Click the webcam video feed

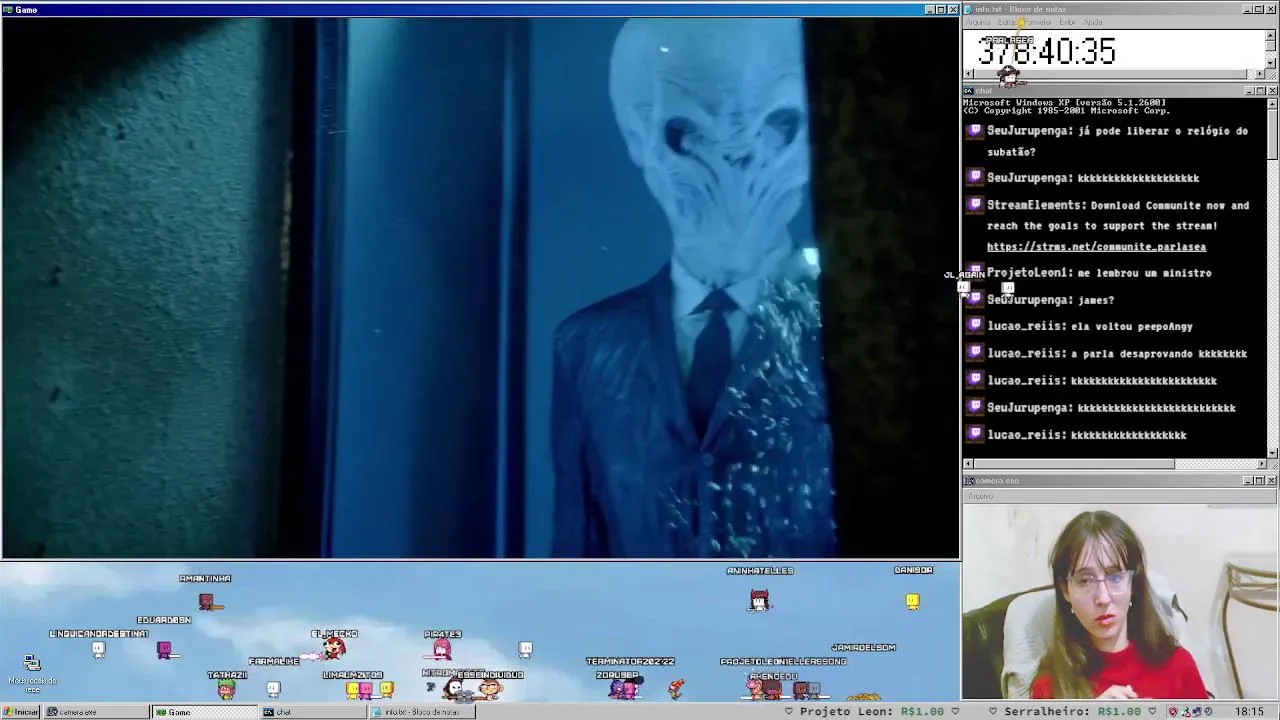tap(1120, 600)
